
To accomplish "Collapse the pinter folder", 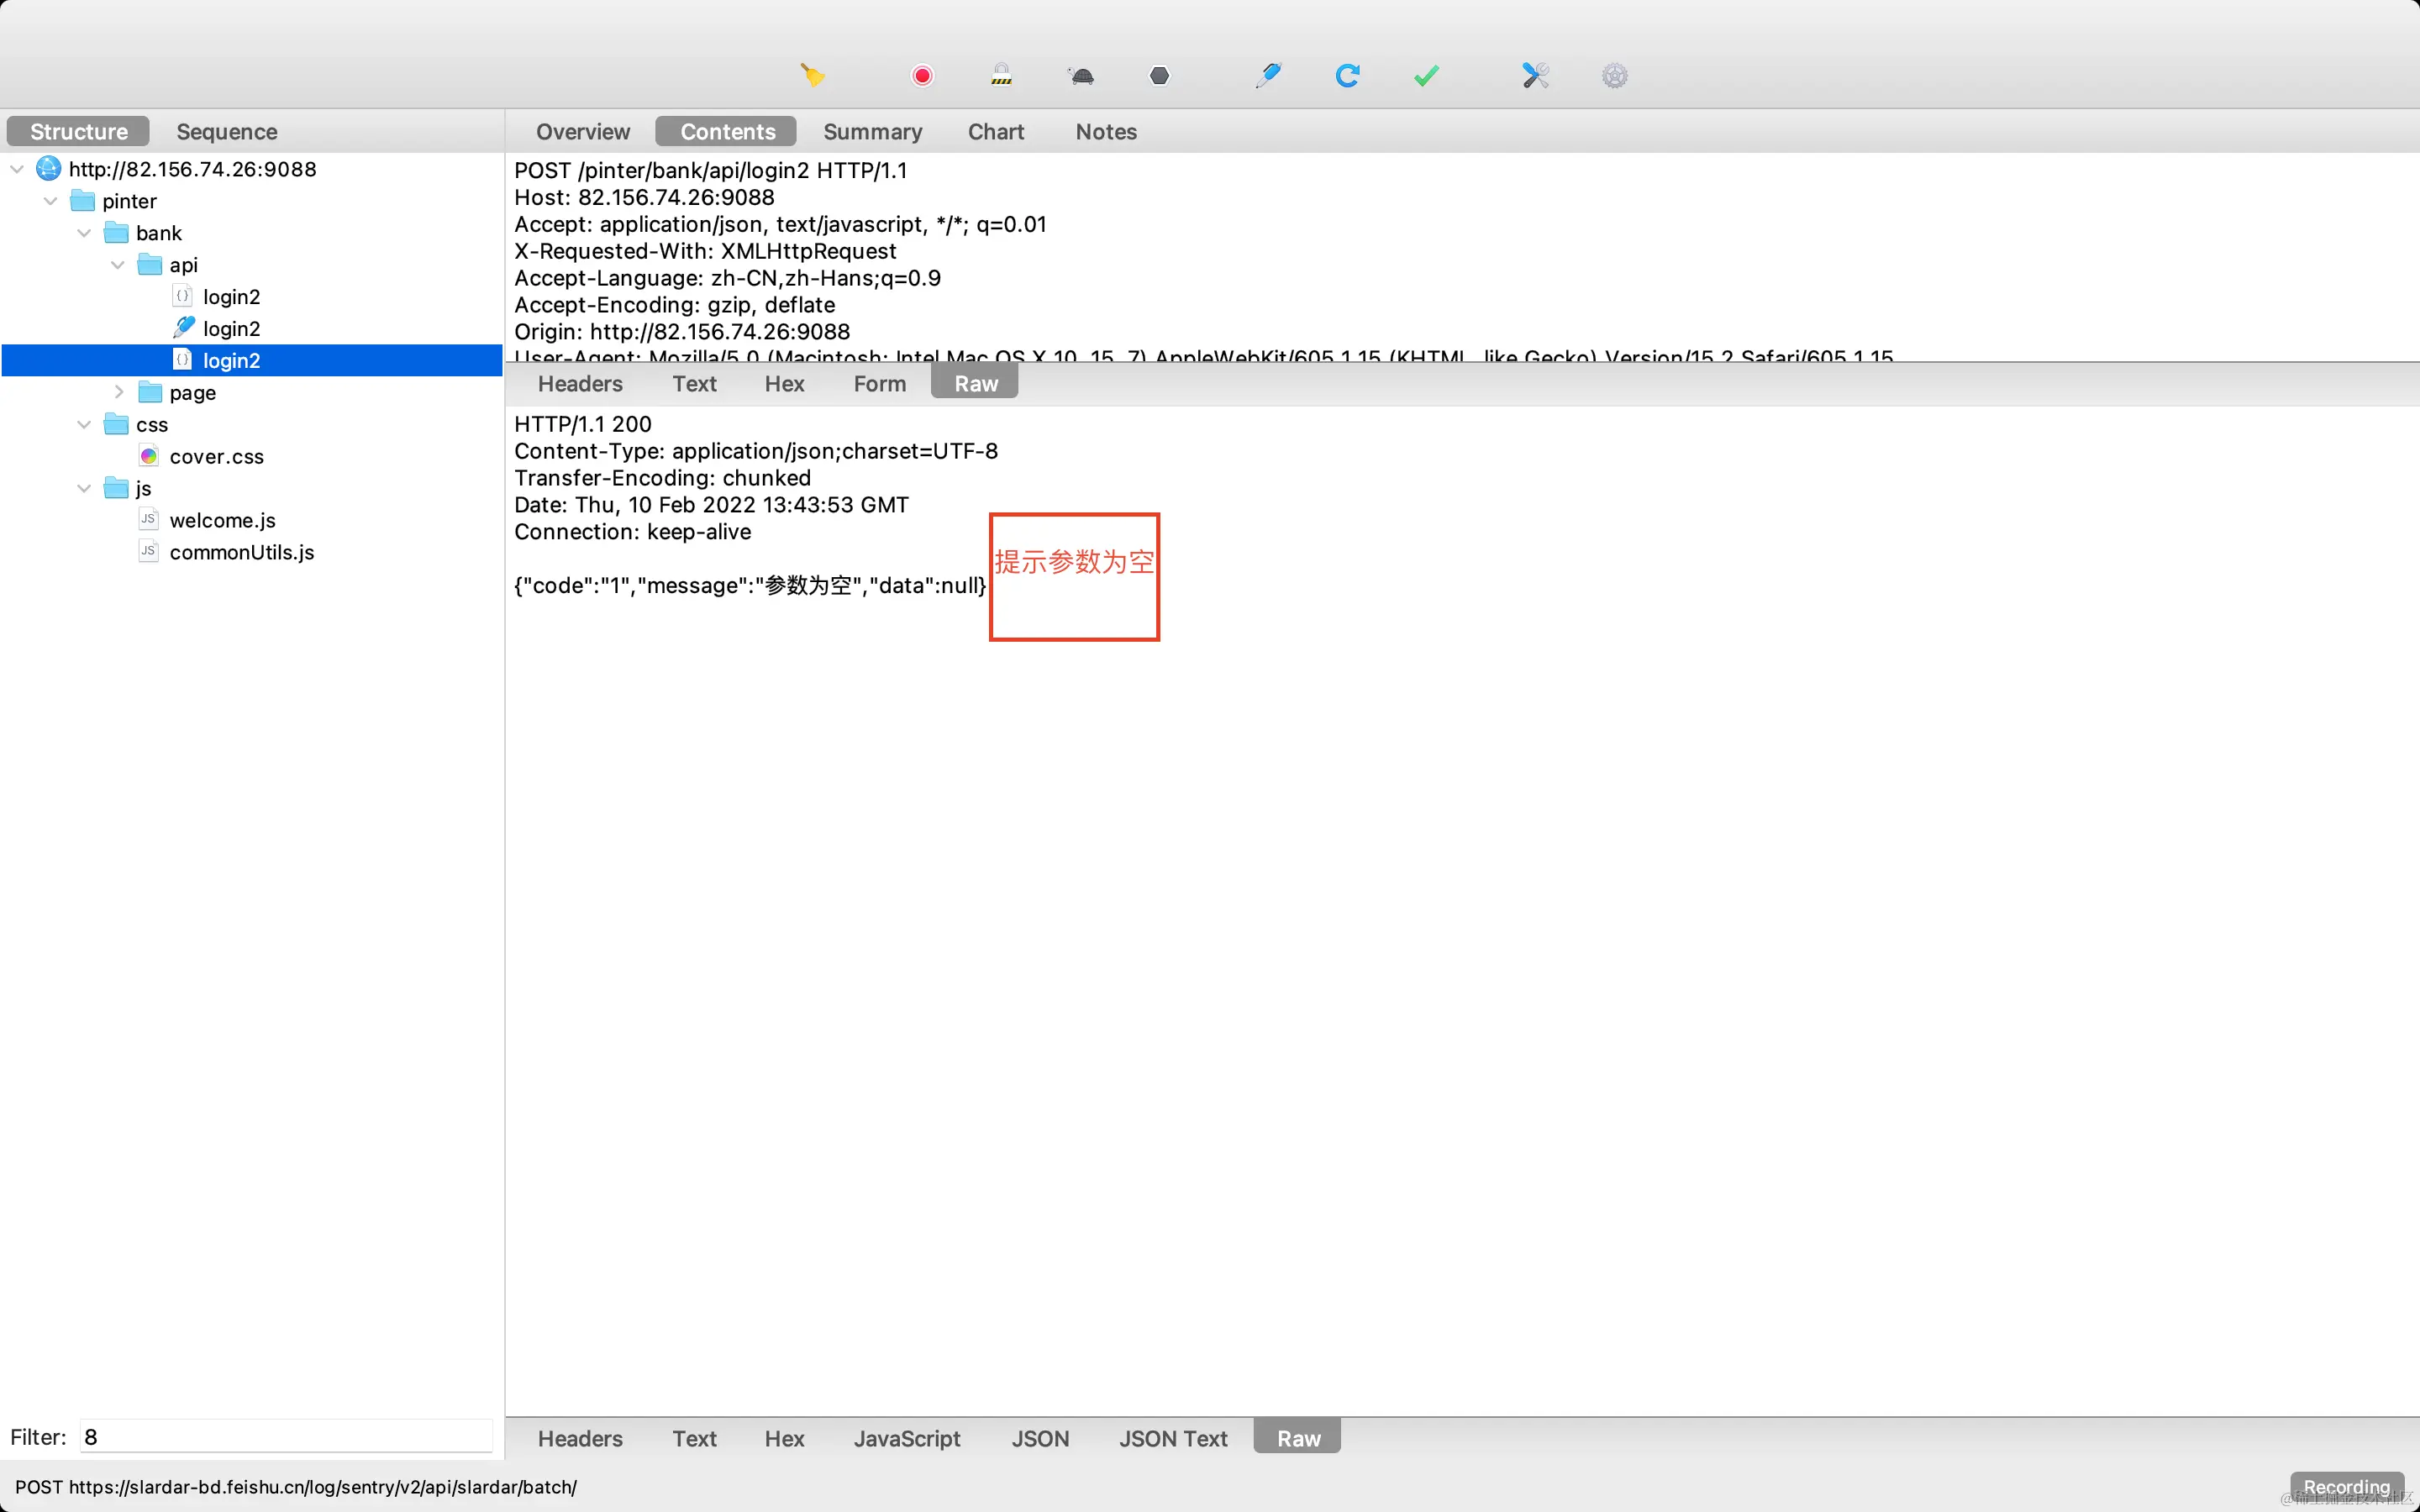I will pyautogui.click(x=51, y=201).
